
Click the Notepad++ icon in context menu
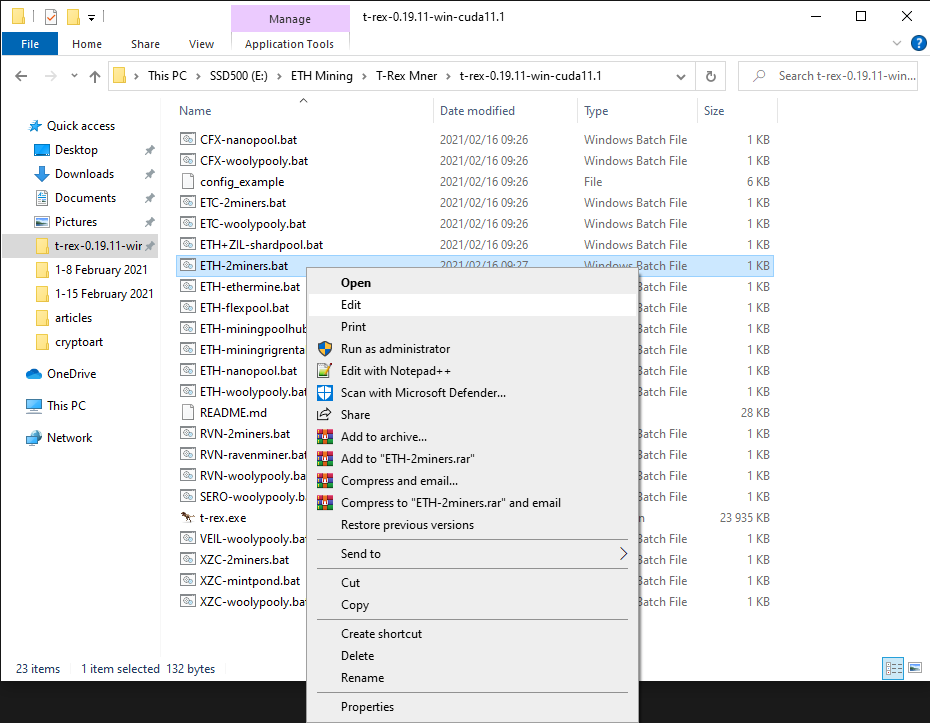point(324,371)
